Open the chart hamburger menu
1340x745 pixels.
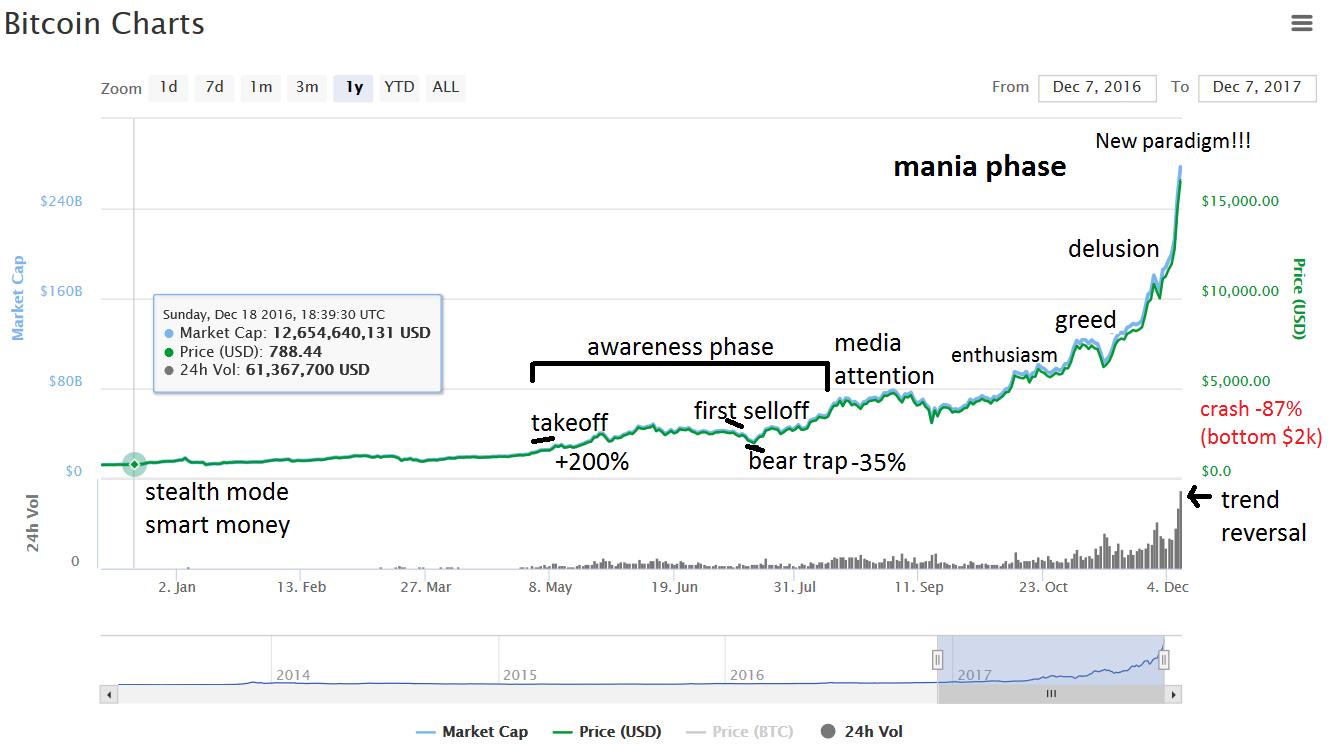point(1301,24)
